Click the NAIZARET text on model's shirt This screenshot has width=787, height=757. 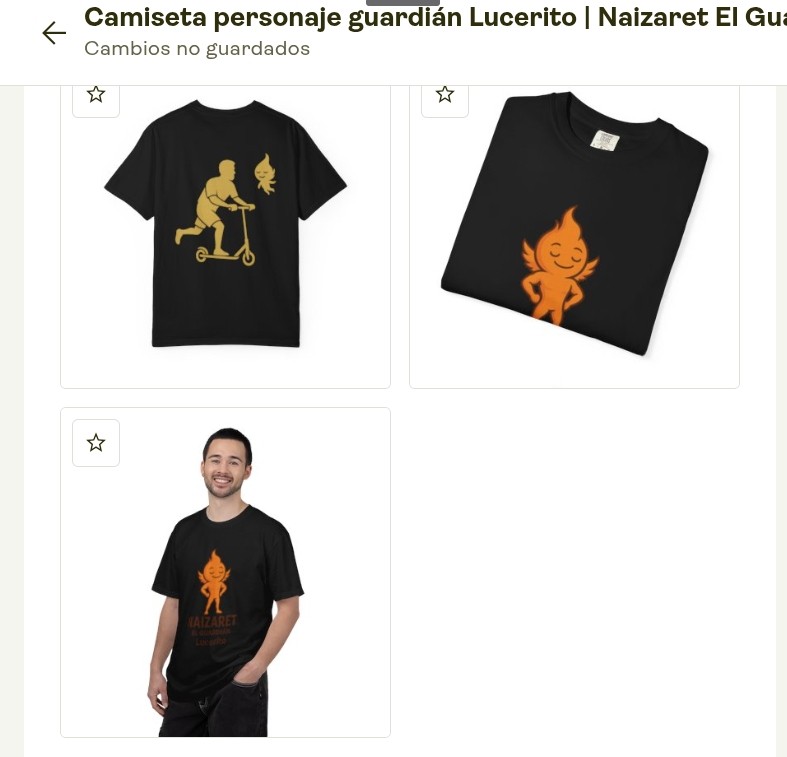point(212,621)
